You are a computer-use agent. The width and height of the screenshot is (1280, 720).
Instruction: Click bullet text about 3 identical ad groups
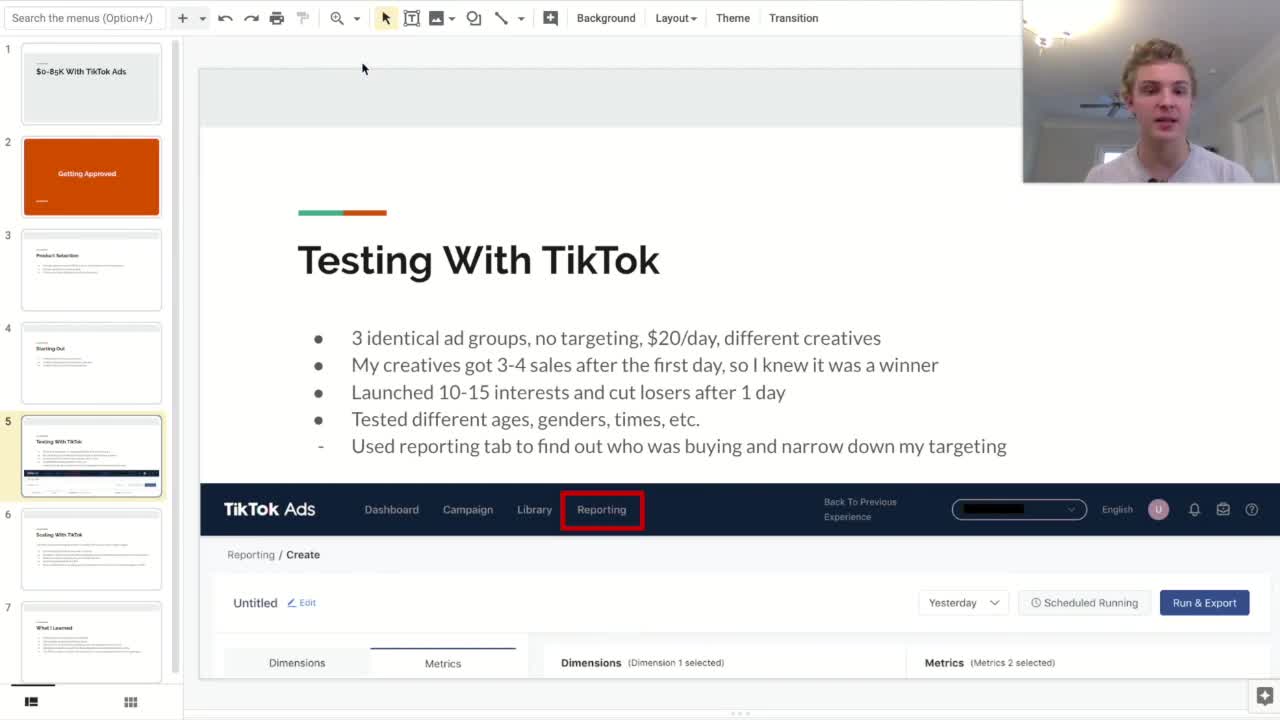(616, 338)
